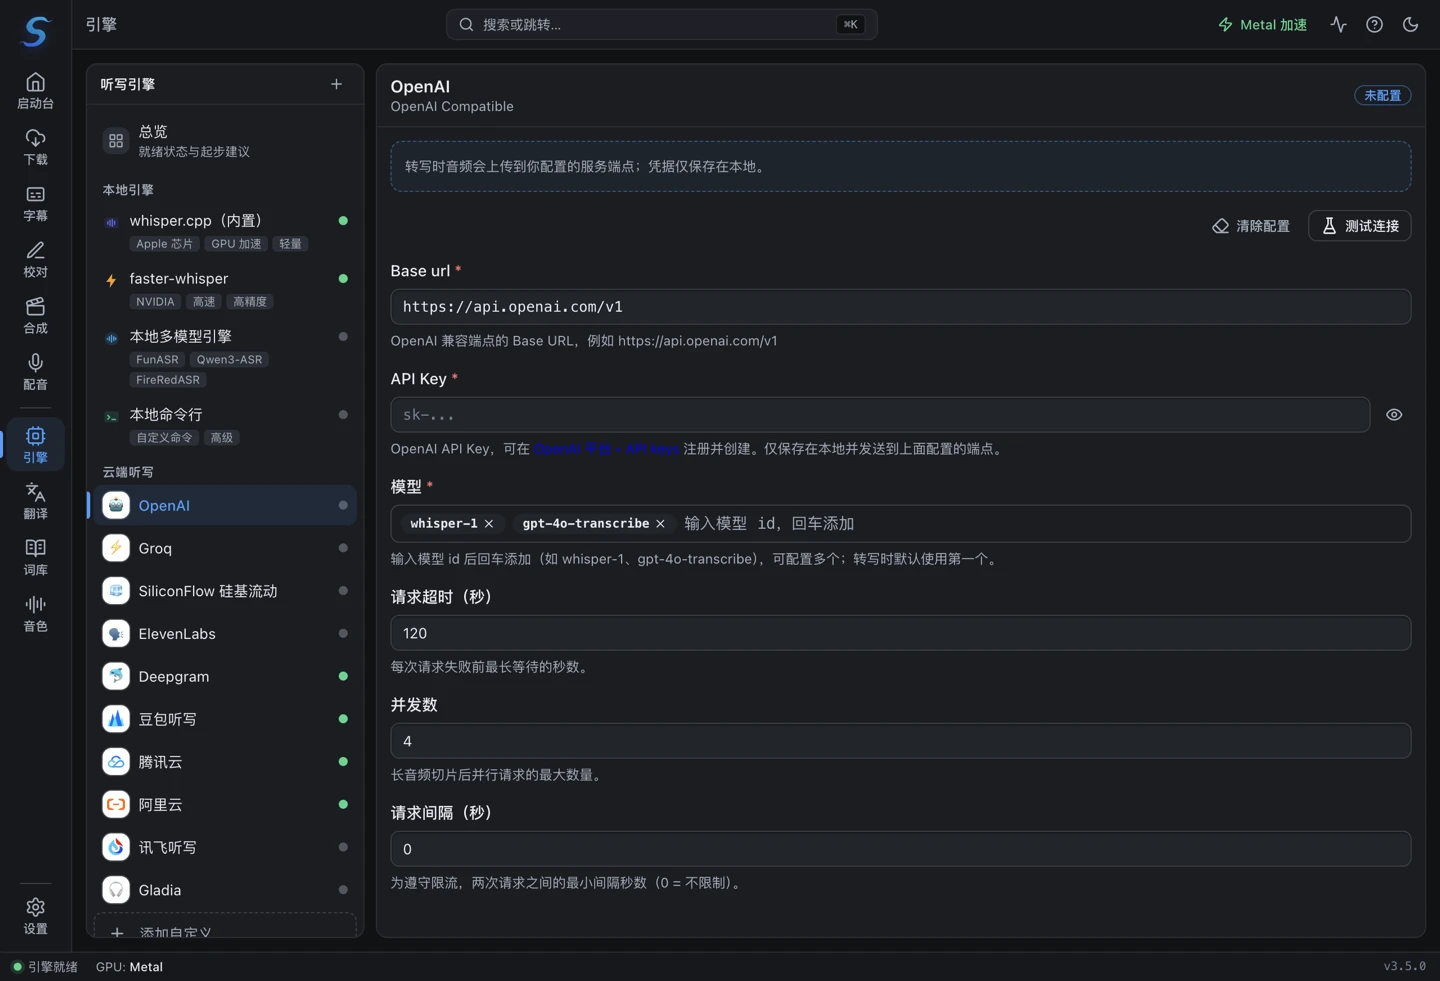Select the 本地多模型引擎 entry
The width and height of the screenshot is (1440, 981).
[225, 358]
